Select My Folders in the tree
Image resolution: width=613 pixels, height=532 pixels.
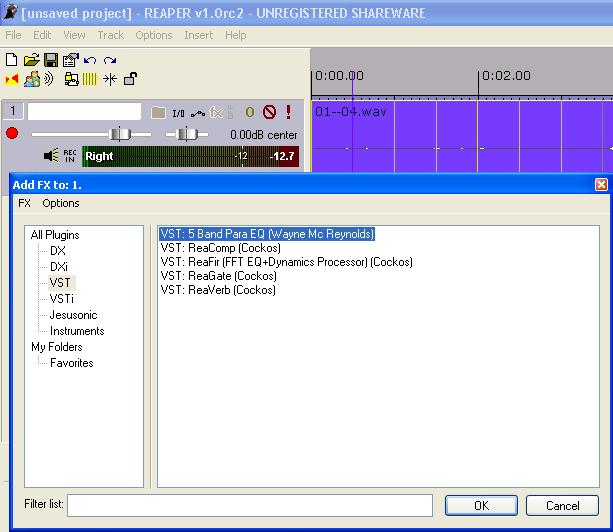tap(57, 347)
